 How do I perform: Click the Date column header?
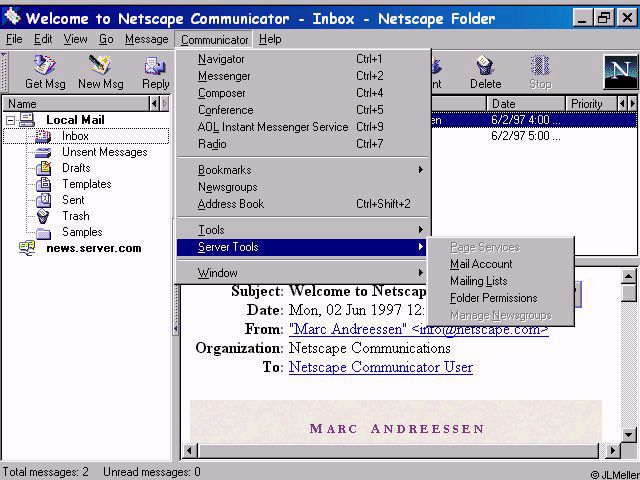pyautogui.click(x=526, y=104)
